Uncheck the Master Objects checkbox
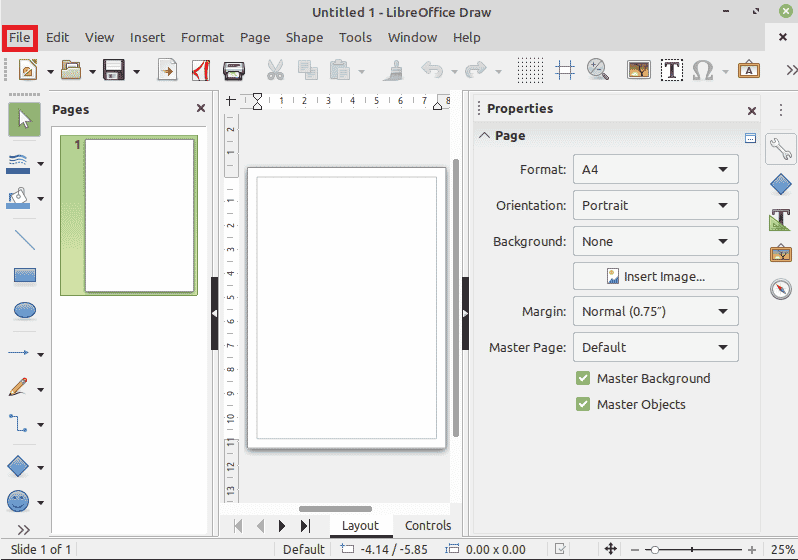This screenshot has height=560, width=798. (x=583, y=404)
